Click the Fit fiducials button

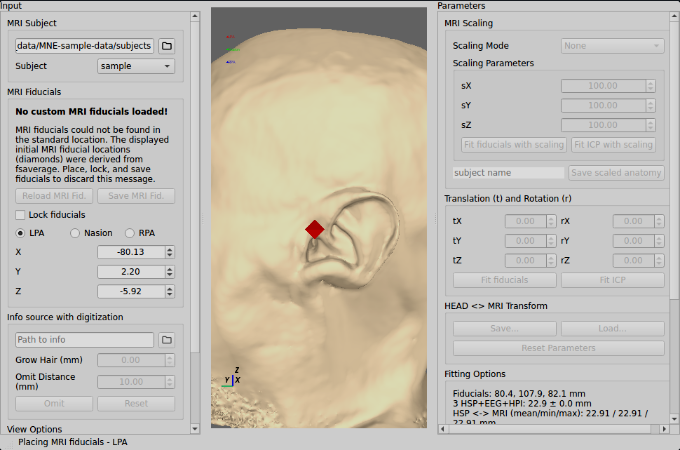(505, 280)
